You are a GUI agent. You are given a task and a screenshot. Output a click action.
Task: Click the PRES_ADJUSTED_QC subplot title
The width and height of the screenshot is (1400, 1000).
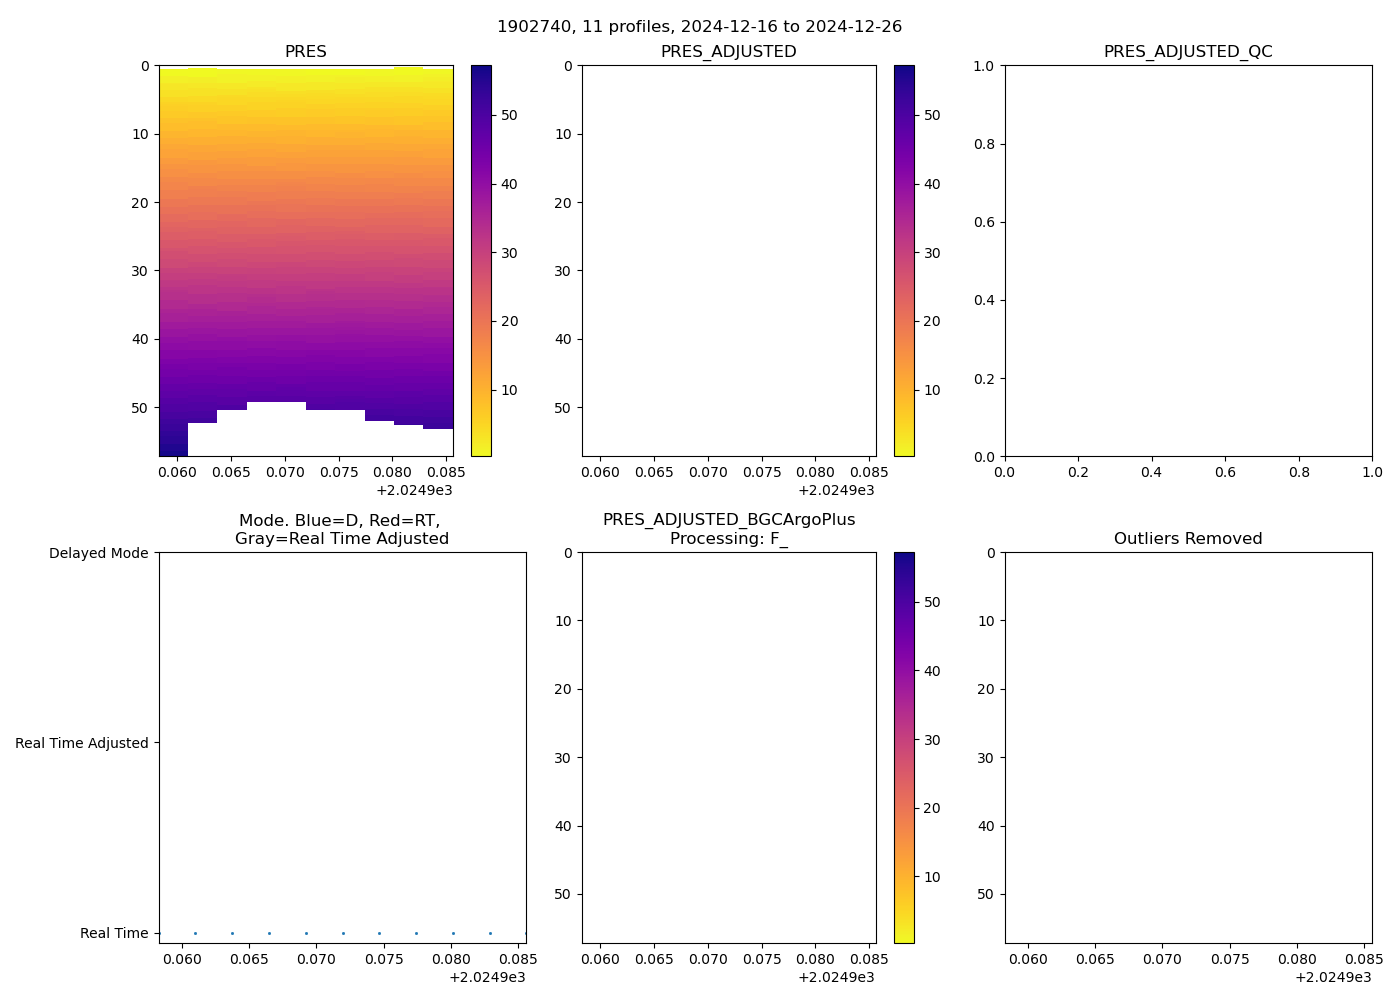1188,52
